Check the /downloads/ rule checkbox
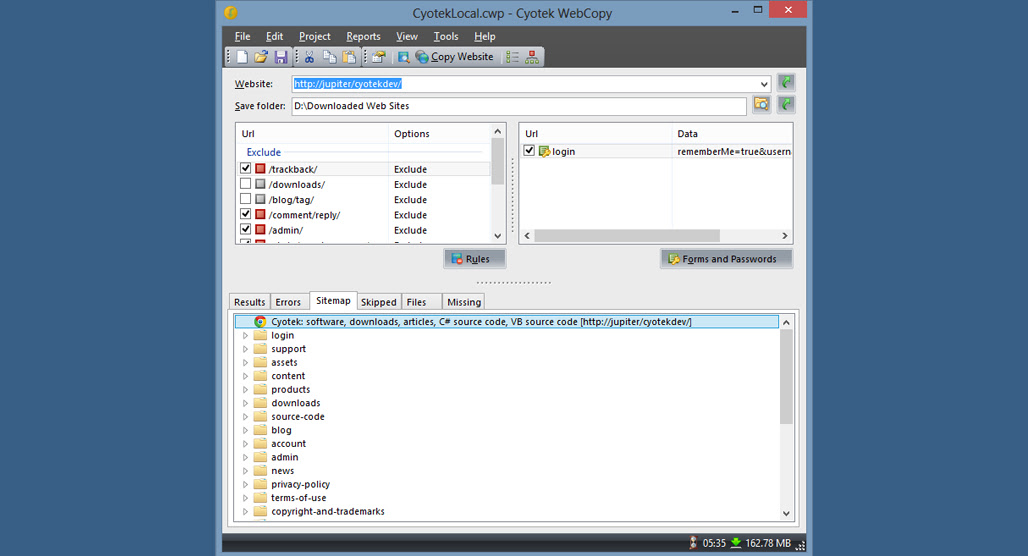This screenshot has height=556, width=1028. point(245,184)
